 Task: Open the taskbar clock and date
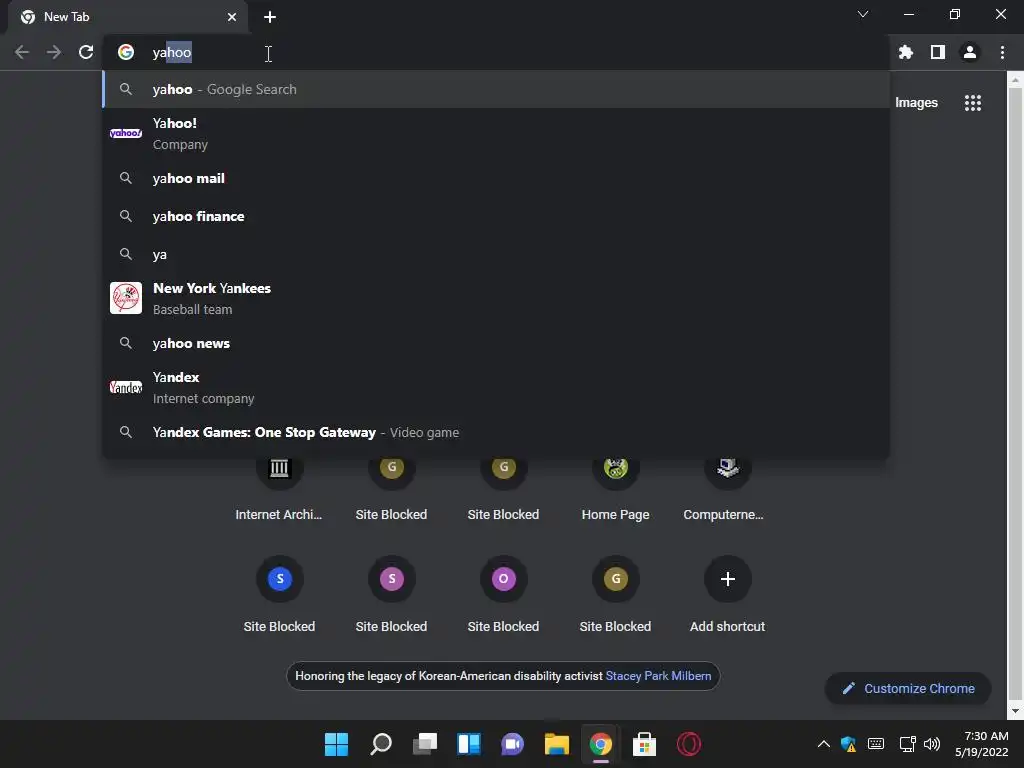[x=982, y=744]
